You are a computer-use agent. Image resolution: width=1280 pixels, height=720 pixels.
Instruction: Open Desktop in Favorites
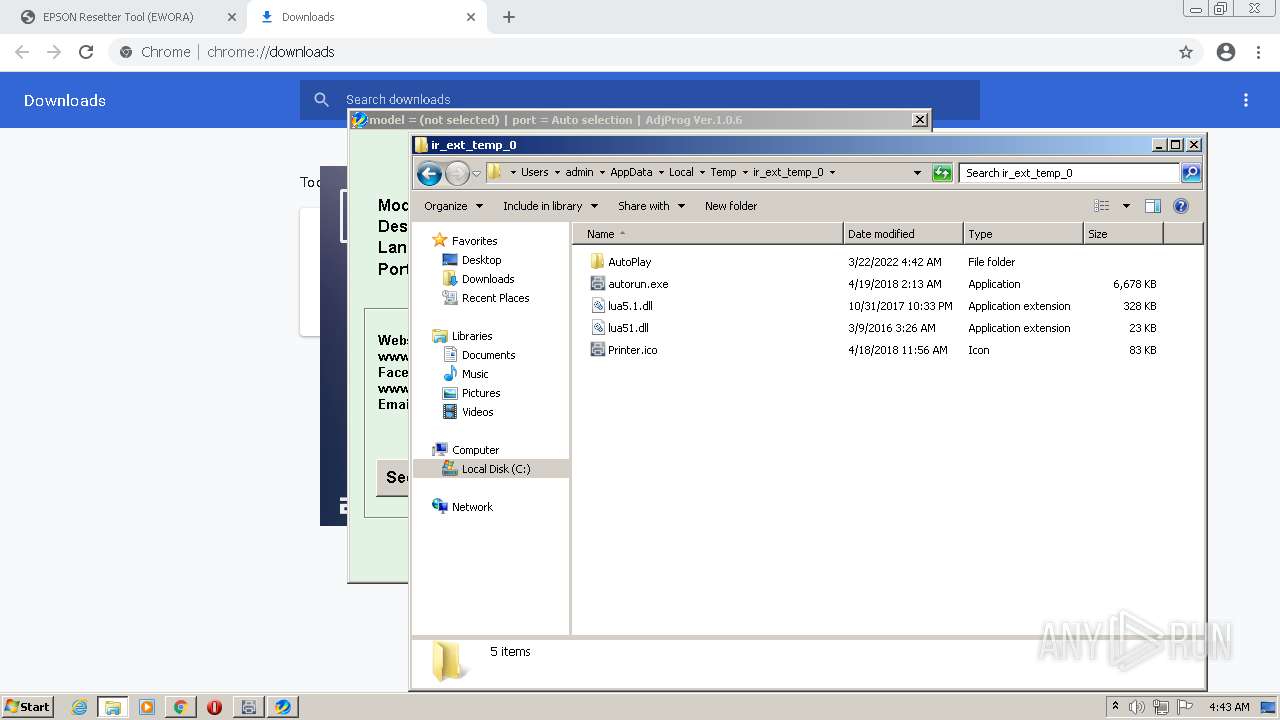click(x=481, y=260)
